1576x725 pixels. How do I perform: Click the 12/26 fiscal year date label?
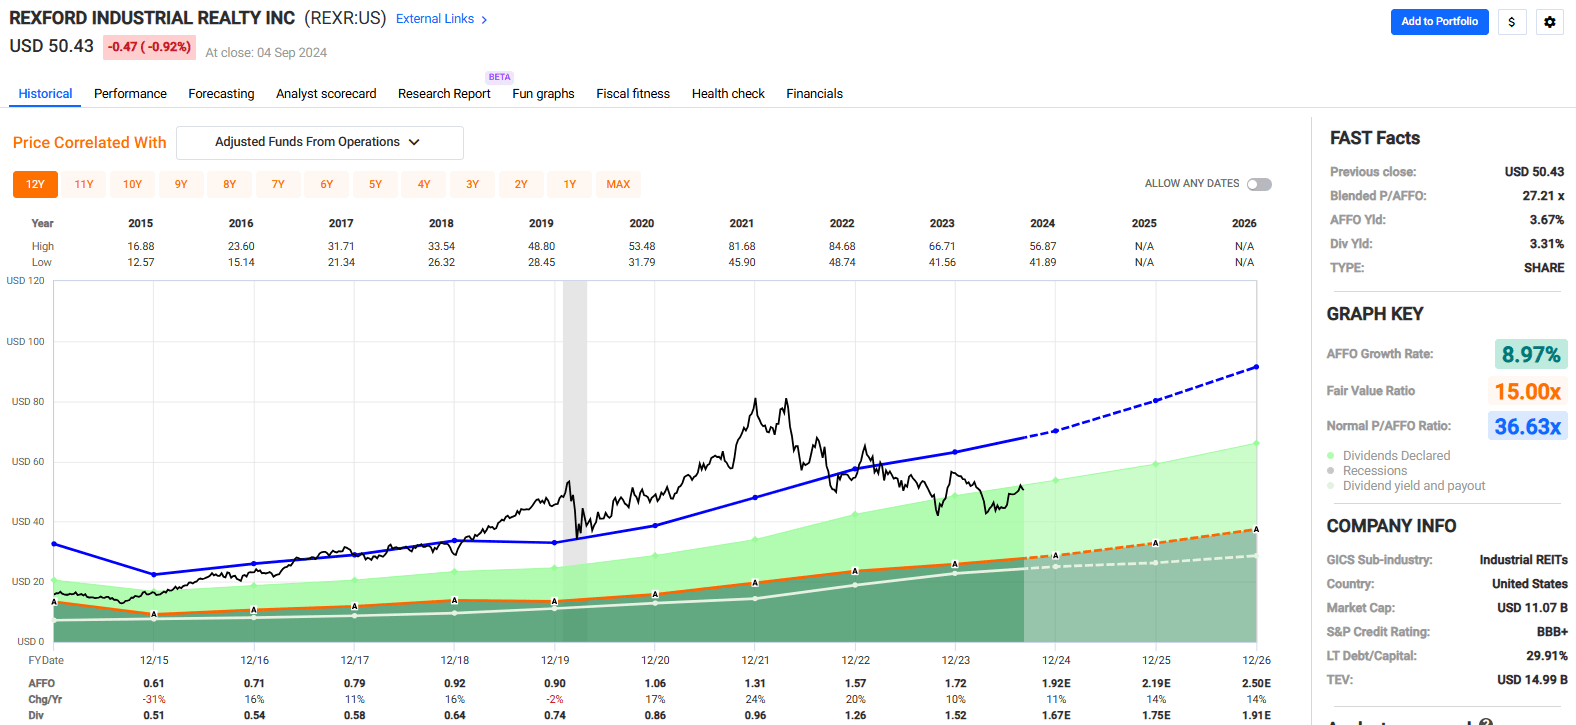(1256, 660)
